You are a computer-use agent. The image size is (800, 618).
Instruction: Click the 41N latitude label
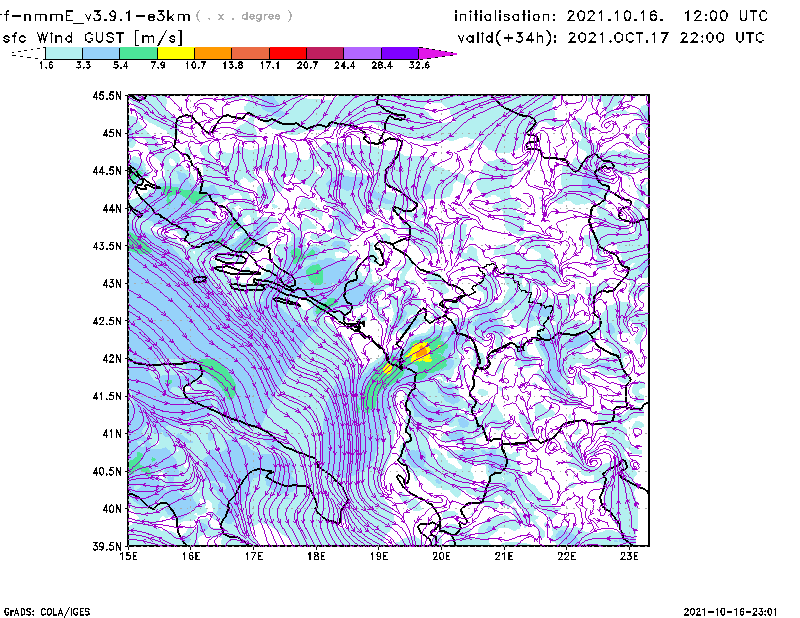point(112,434)
